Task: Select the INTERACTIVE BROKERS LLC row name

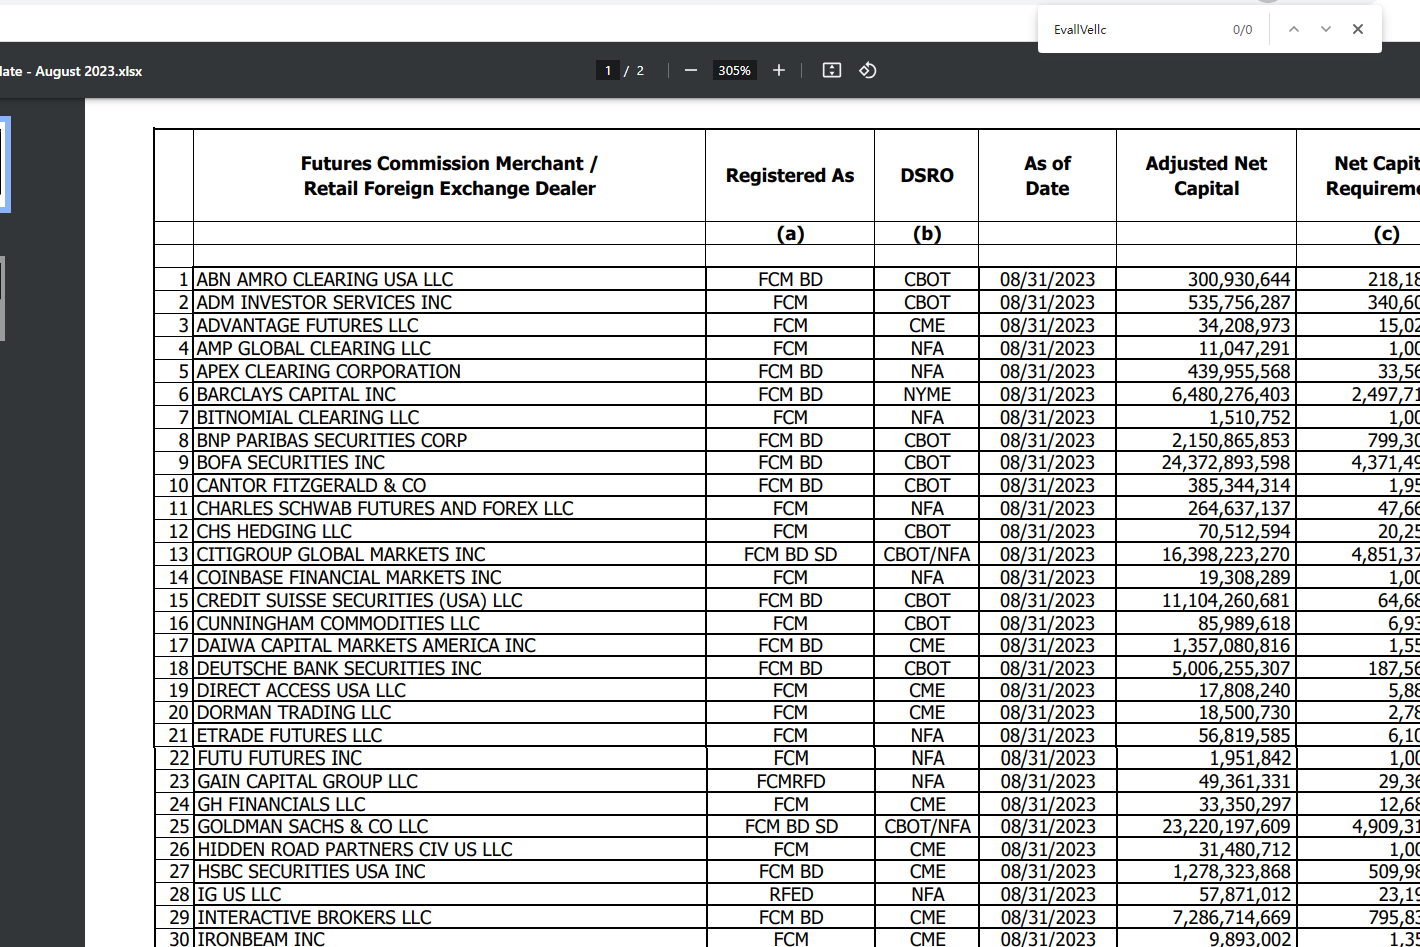Action: [314, 917]
